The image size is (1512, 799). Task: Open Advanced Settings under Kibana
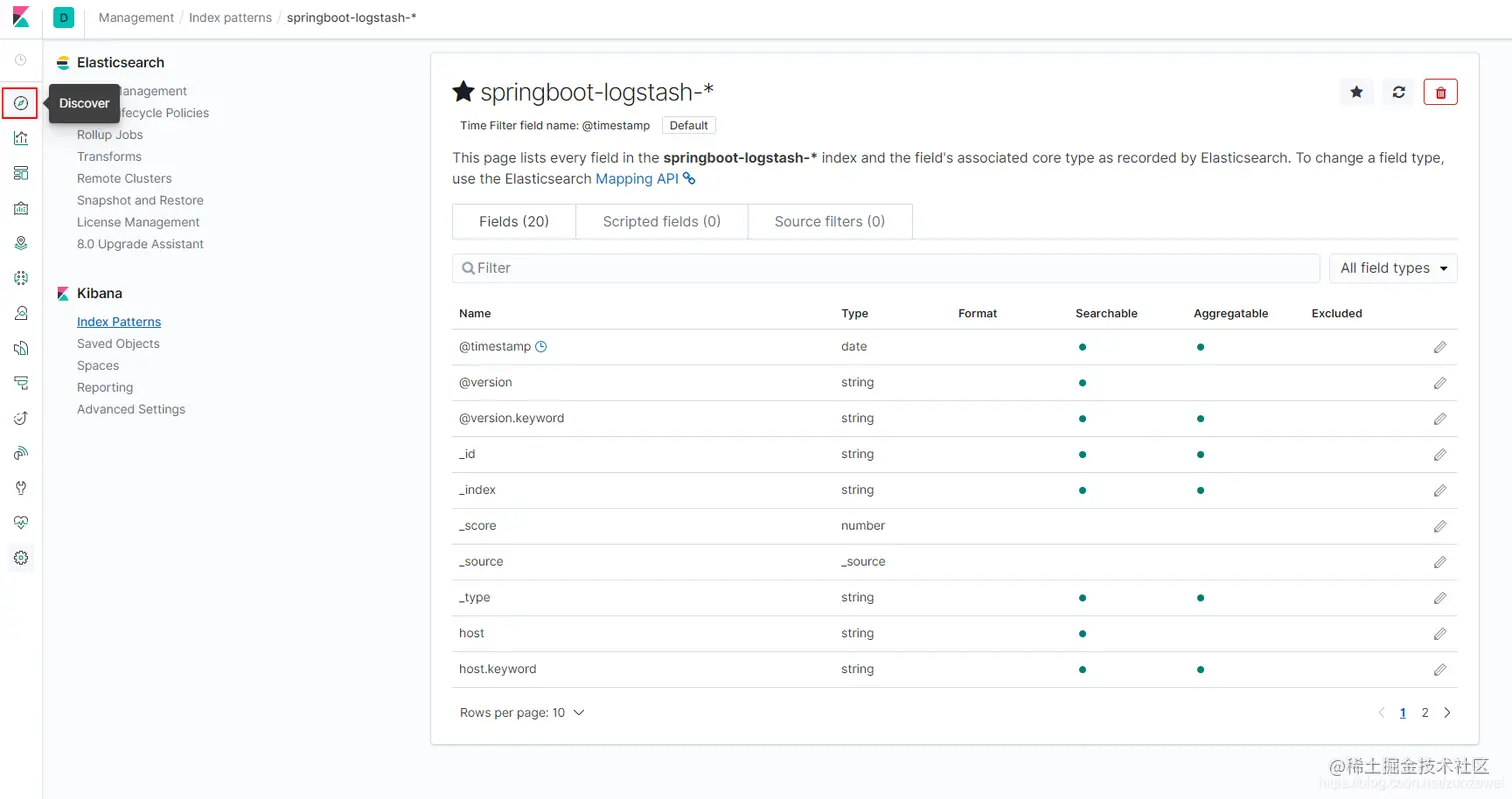pyautogui.click(x=131, y=410)
